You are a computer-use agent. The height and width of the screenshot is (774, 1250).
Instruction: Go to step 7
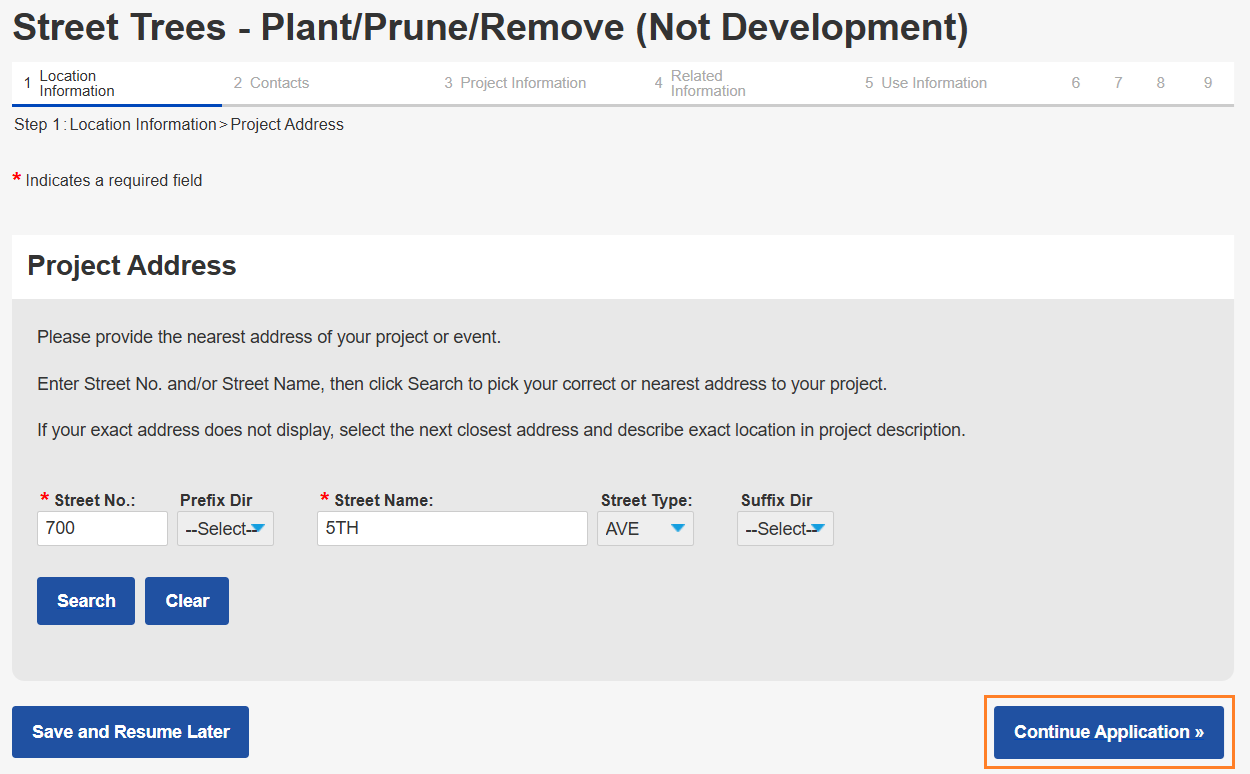coord(1118,84)
